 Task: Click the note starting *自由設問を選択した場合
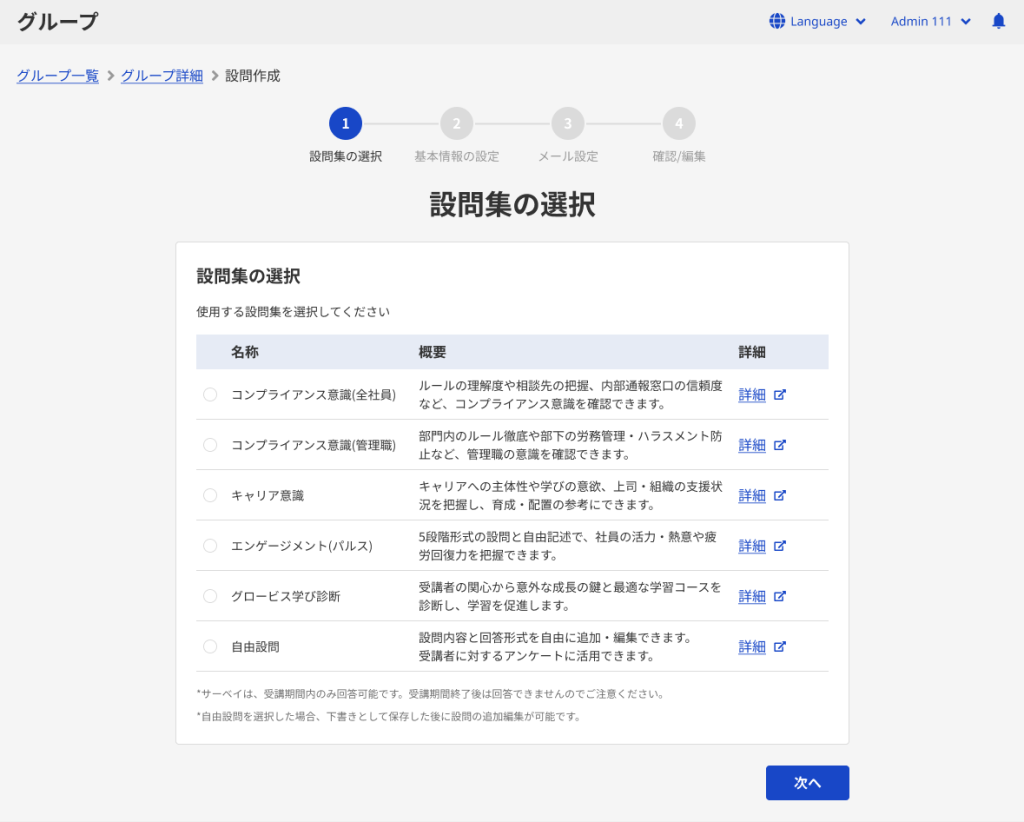tap(389, 716)
